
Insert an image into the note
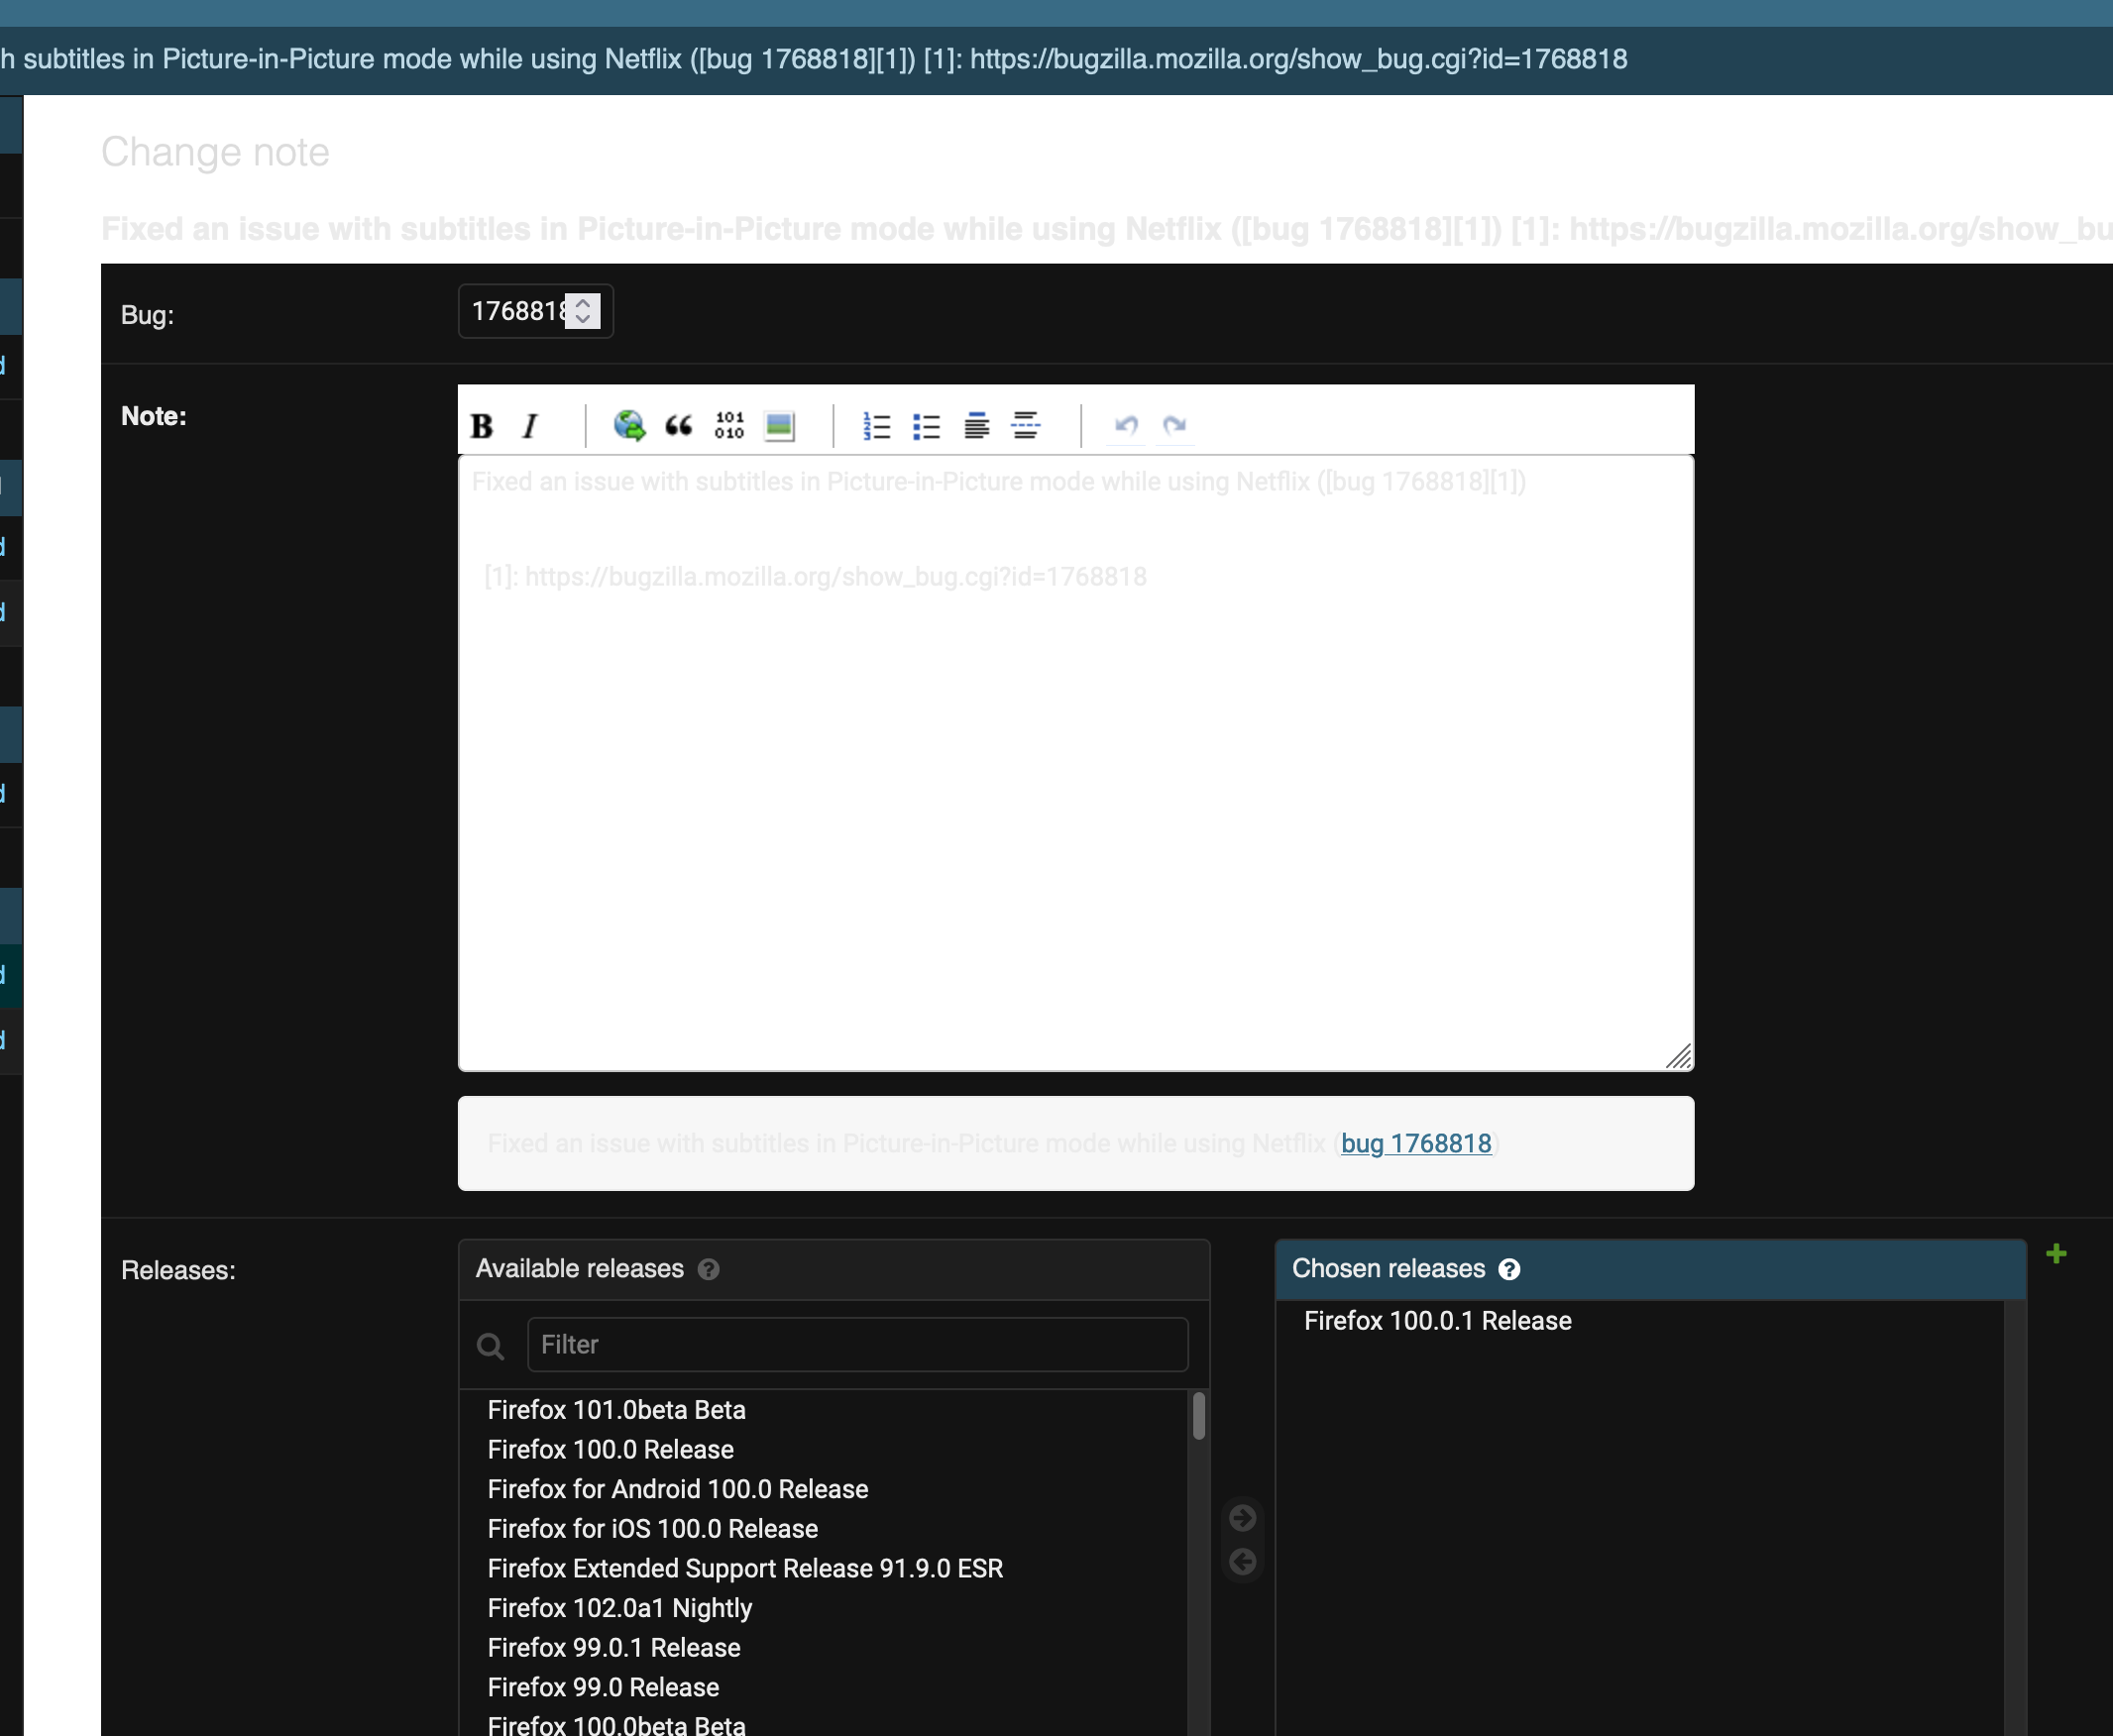(x=779, y=425)
